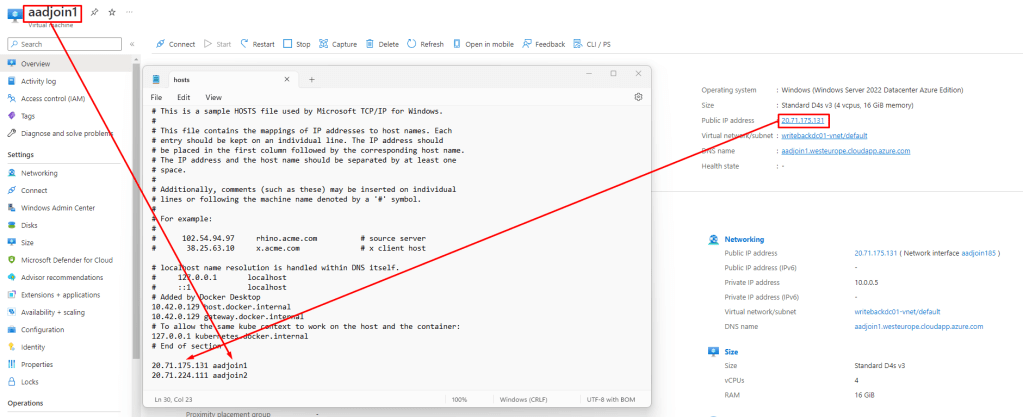Collapse the left sidebar menu
1023x417 pixels.
coord(132,44)
